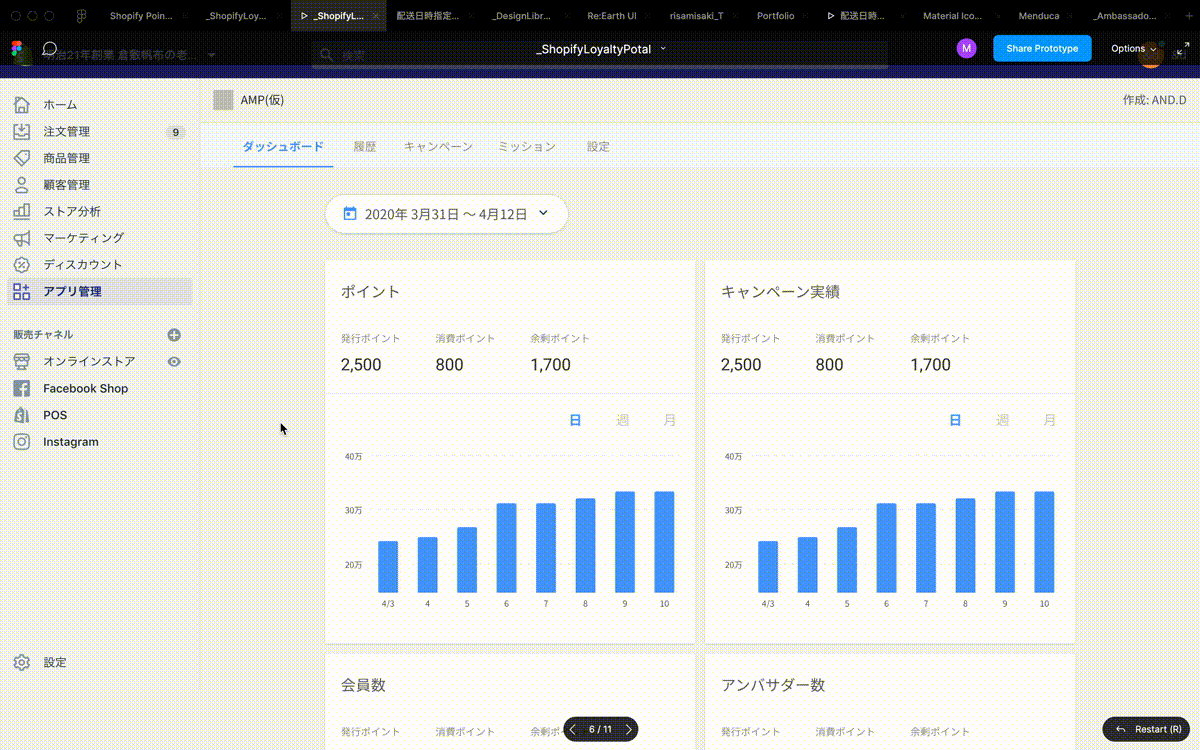1200x750 pixels.
Task: Go to next prototype frame arrow
Action: (628, 730)
